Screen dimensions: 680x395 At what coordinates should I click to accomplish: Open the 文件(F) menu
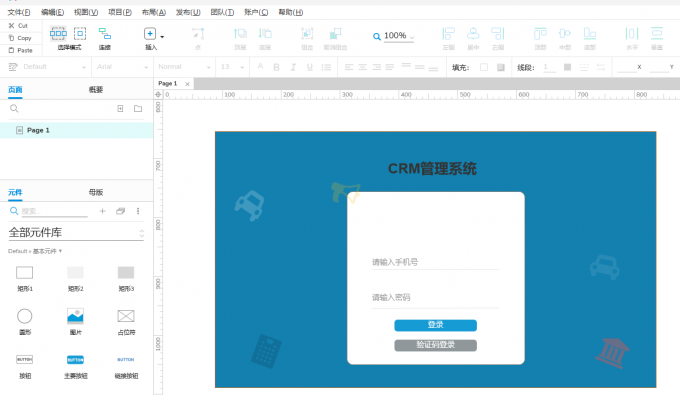[x=19, y=12]
